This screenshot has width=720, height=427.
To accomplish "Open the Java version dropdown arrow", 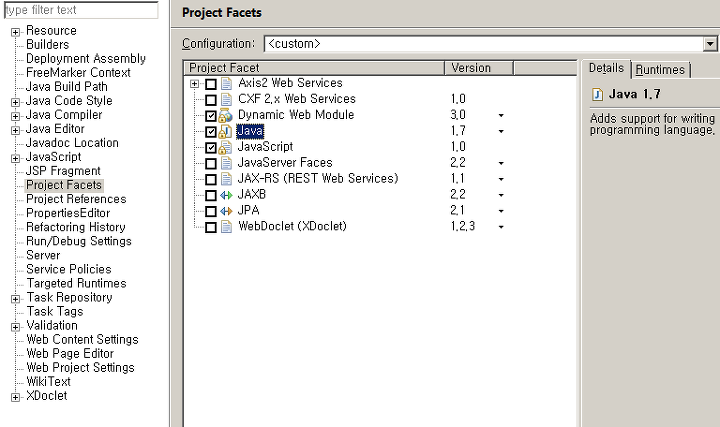I will click(x=501, y=131).
